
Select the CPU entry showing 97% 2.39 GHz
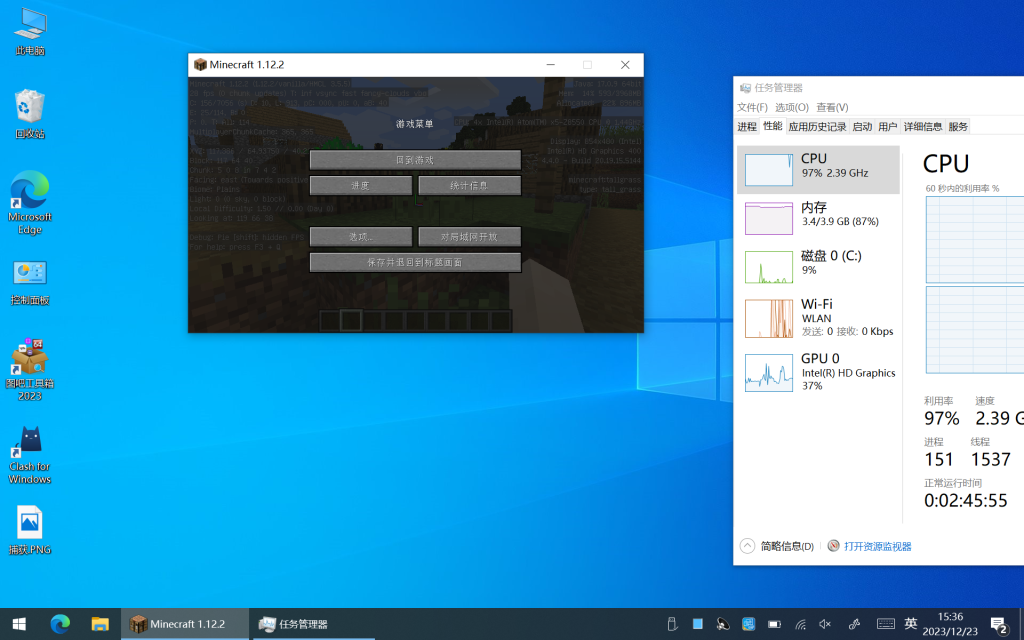818,170
